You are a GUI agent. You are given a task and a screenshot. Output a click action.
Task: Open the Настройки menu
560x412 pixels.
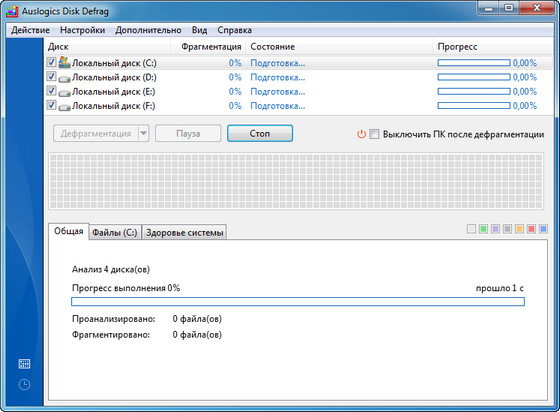click(82, 30)
